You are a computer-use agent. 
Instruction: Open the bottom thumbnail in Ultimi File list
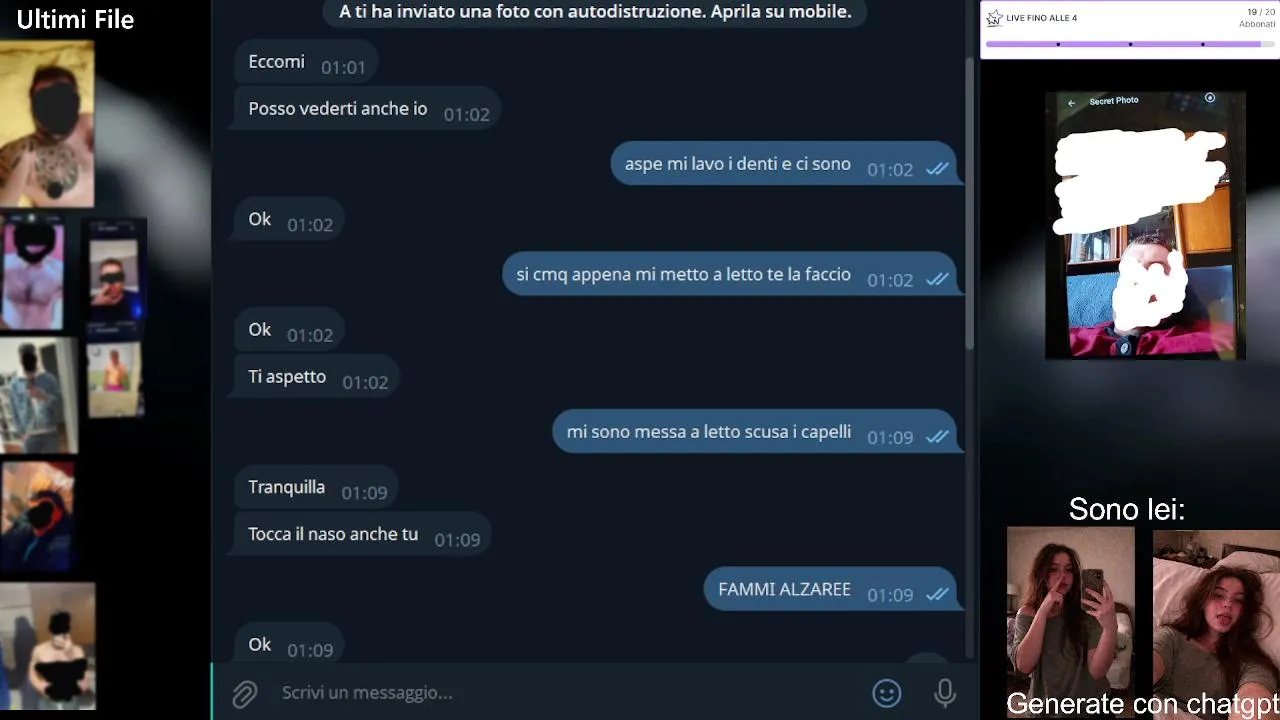[x=47, y=646]
